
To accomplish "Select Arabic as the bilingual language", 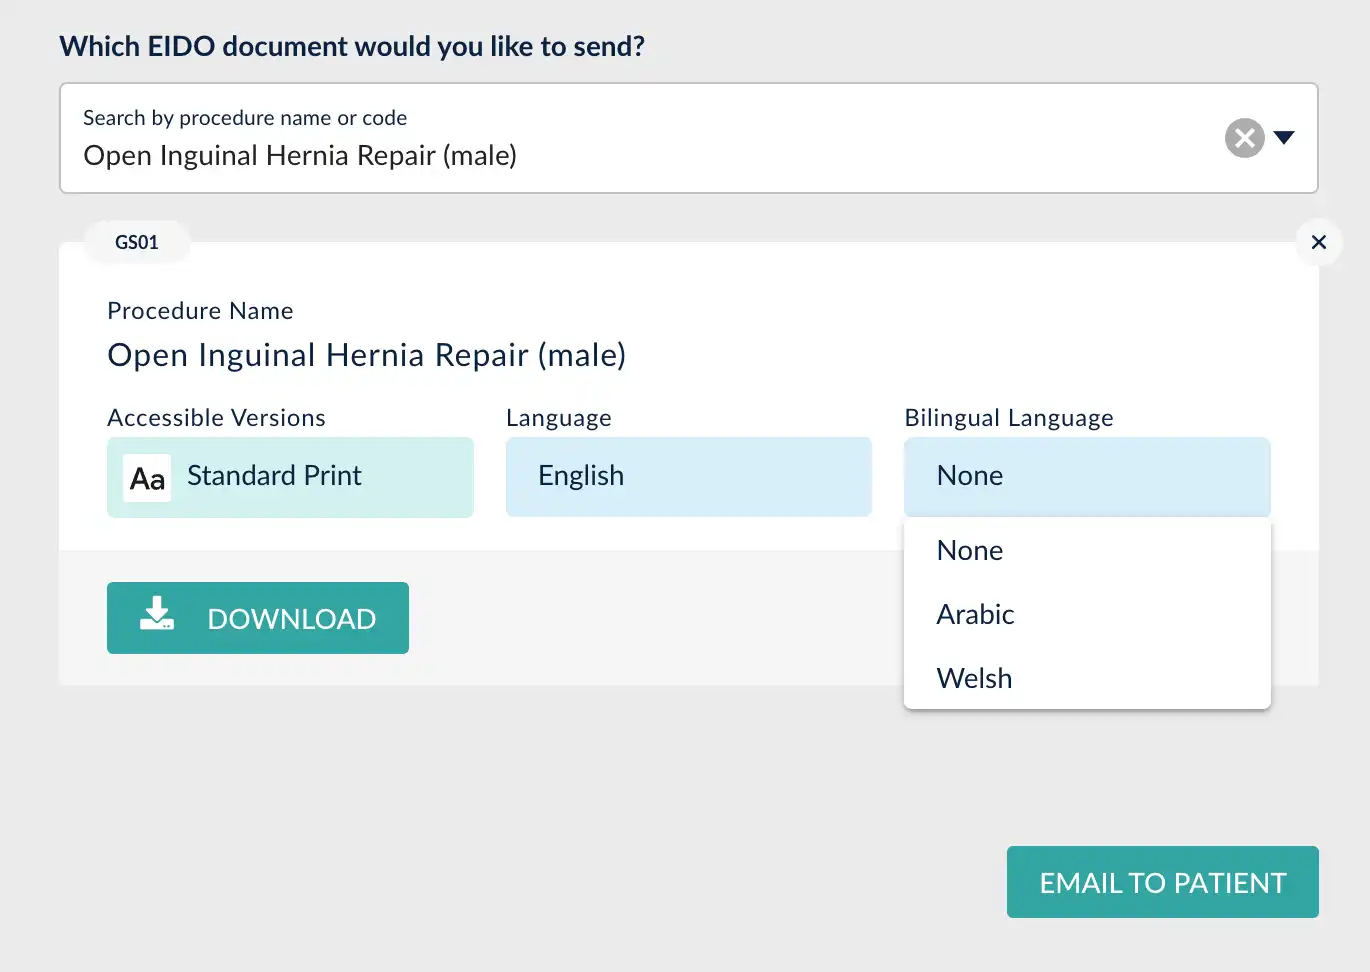I will pyautogui.click(x=1087, y=614).
